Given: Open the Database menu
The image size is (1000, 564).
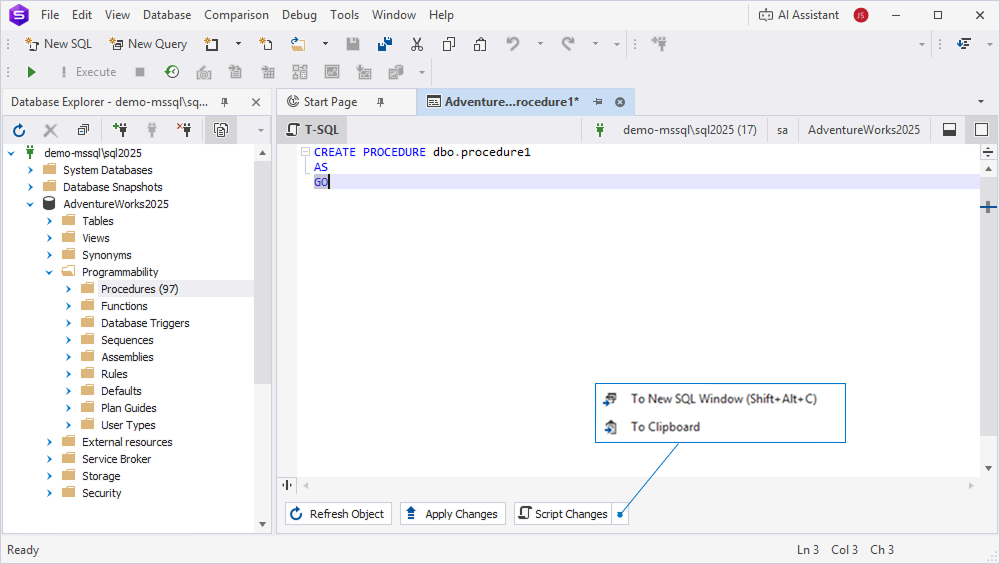Looking at the screenshot, I should pyautogui.click(x=166, y=15).
